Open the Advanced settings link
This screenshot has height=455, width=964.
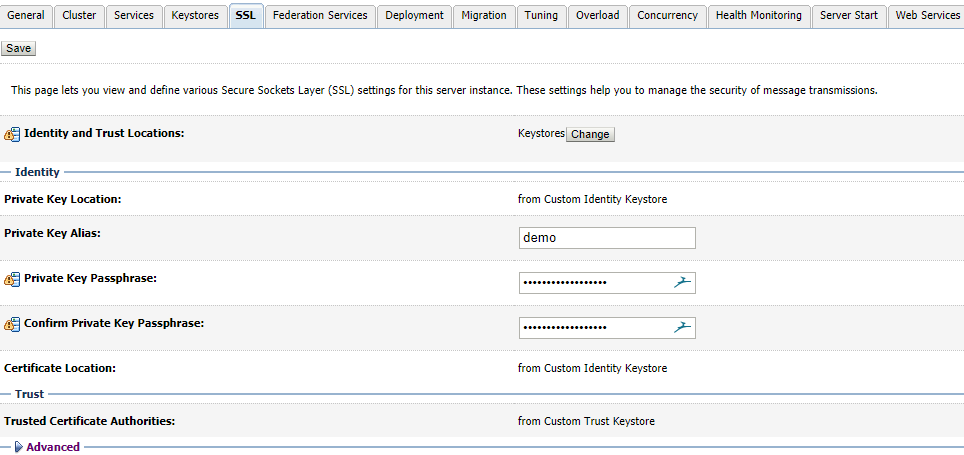[53, 447]
